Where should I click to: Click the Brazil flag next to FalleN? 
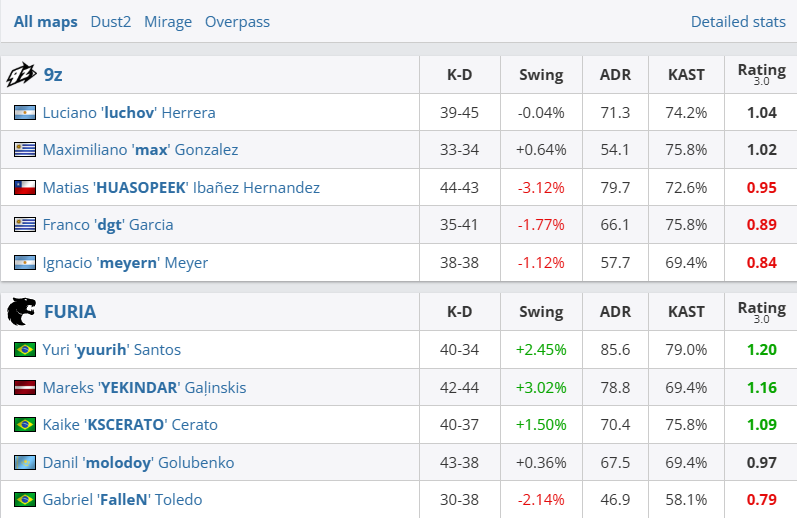pos(25,500)
